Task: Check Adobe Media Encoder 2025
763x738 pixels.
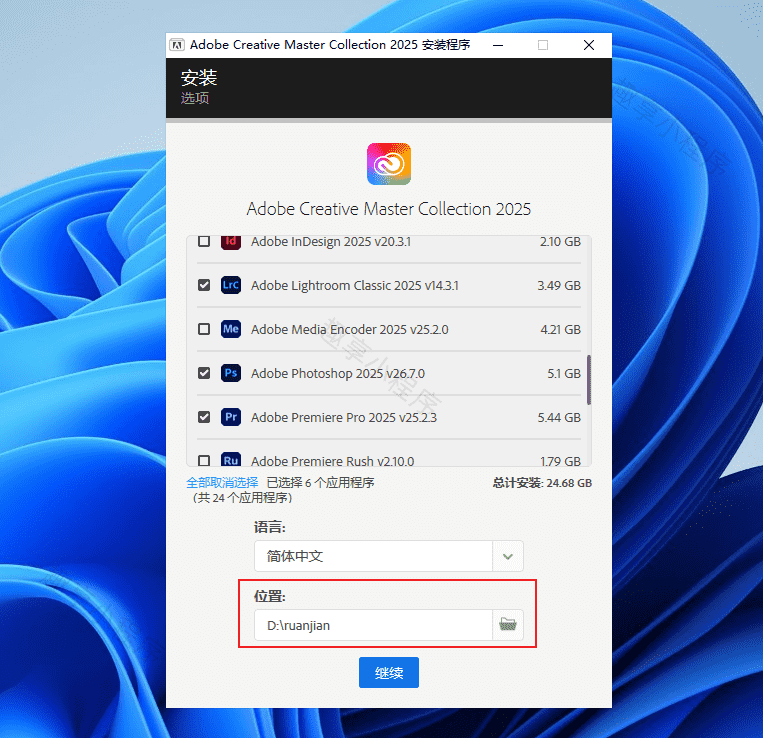Action: (204, 329)
